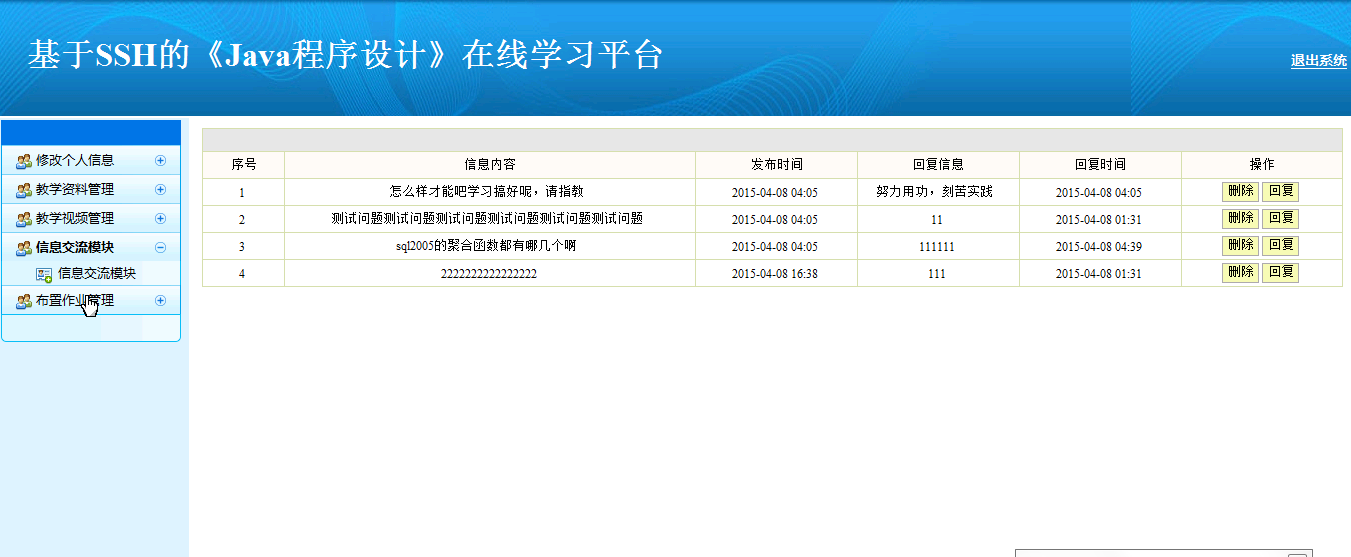The width and height of the screenshot is (1351, 557).
Task: Expand the 布置作业管理 menu with plus icon
Action: click(160, 301)
